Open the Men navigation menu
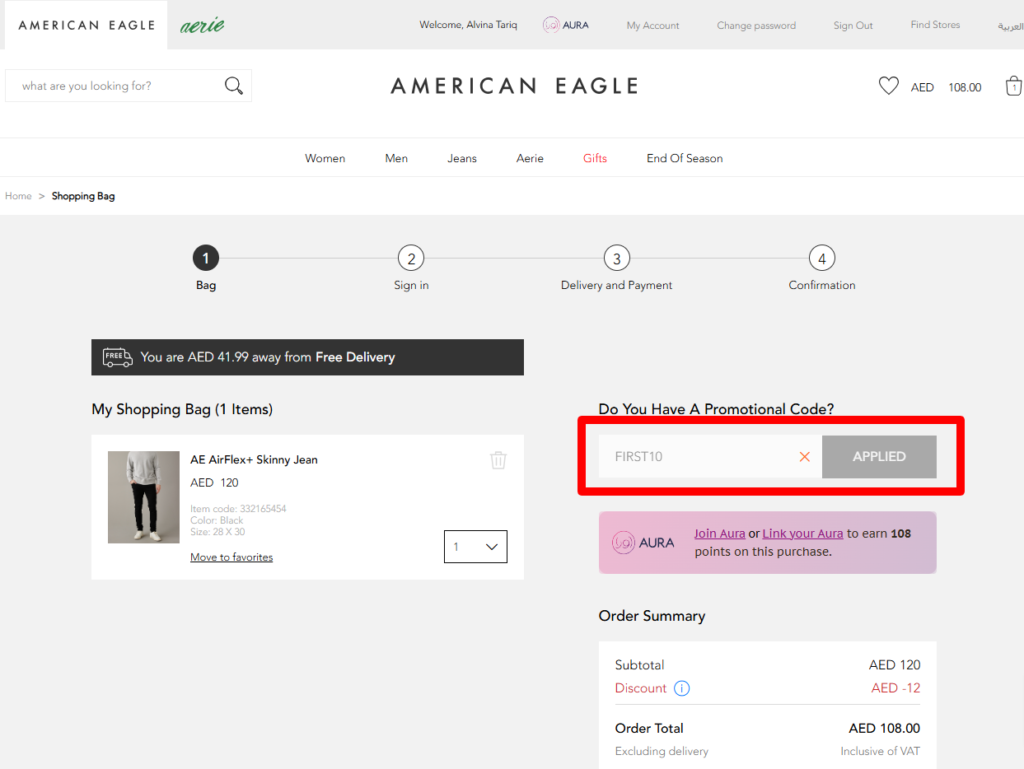 [x=396, y=157]
